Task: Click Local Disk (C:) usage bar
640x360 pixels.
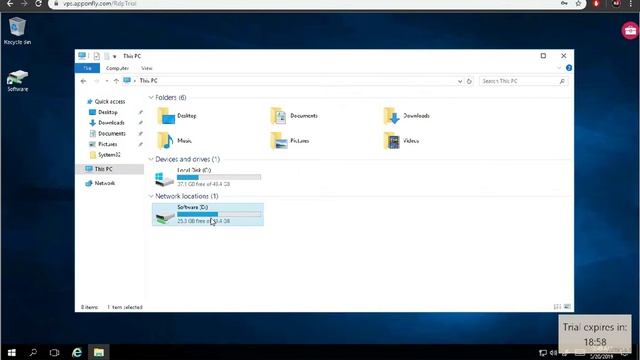Action: pos(219,177)
